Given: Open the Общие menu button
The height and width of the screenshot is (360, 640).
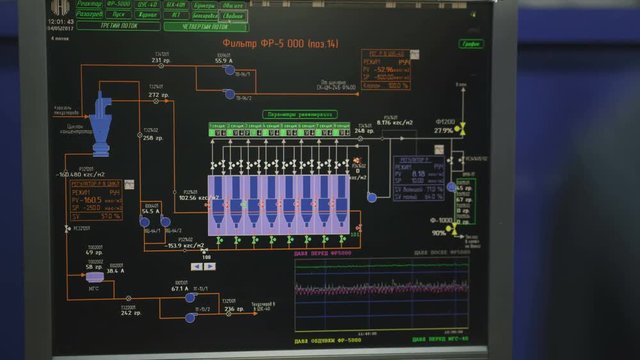Looking at the screenshot, I should coord(233,5).
